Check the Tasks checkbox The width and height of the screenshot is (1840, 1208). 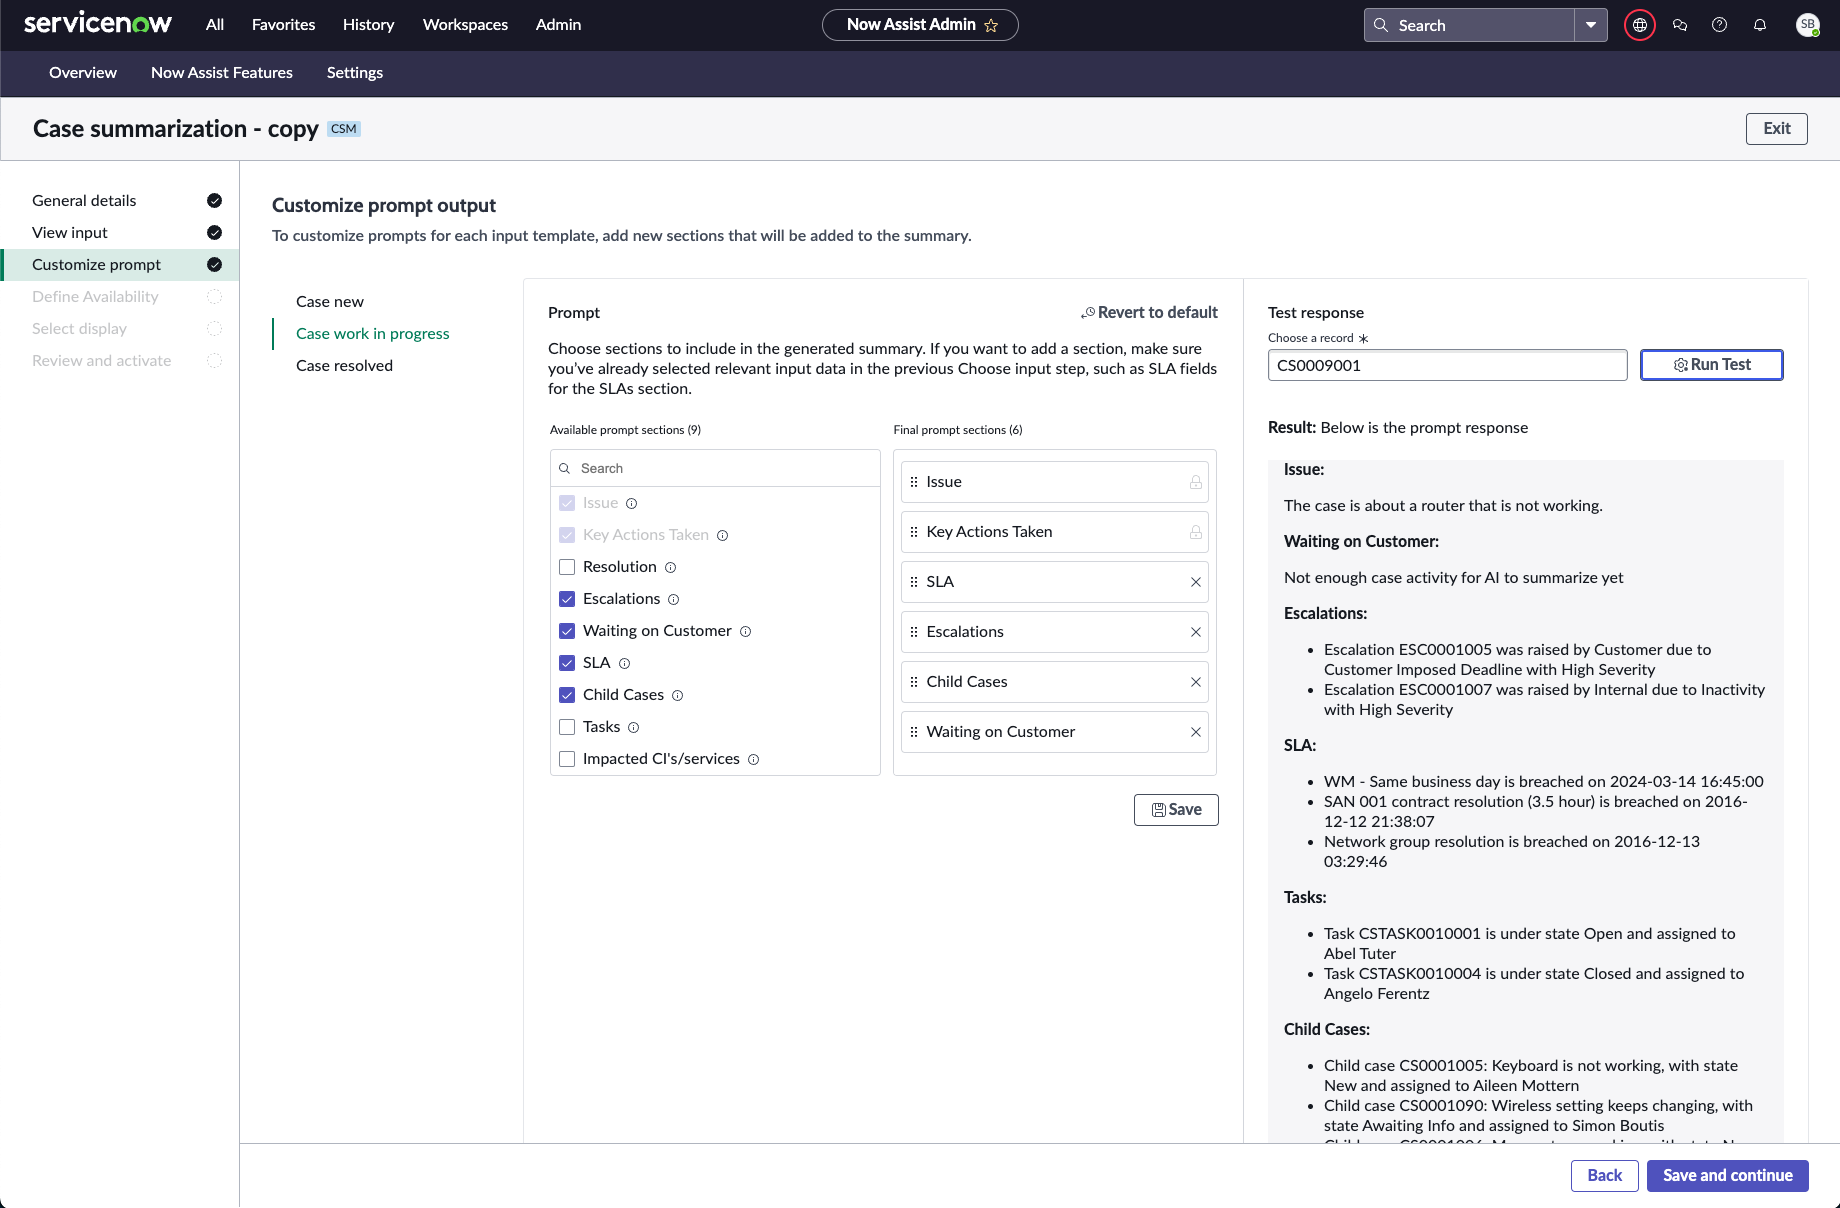point(567,727)
